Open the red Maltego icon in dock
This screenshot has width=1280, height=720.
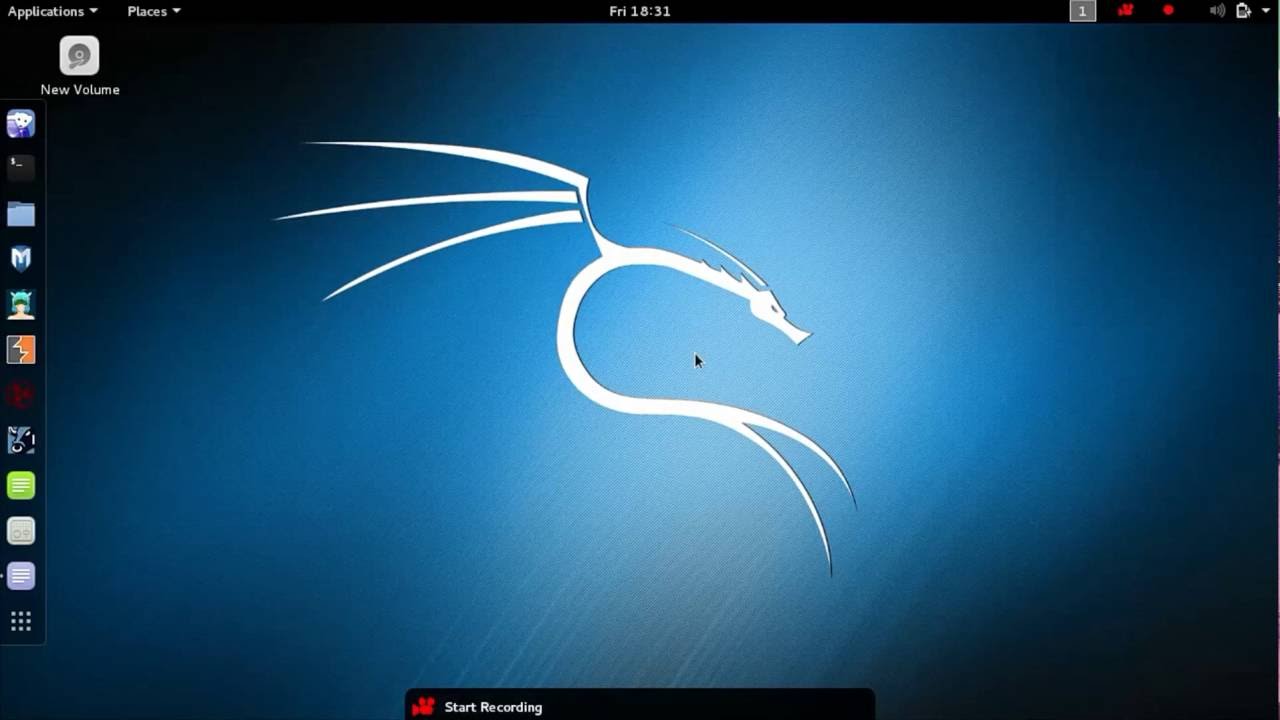tap(21, 395)
